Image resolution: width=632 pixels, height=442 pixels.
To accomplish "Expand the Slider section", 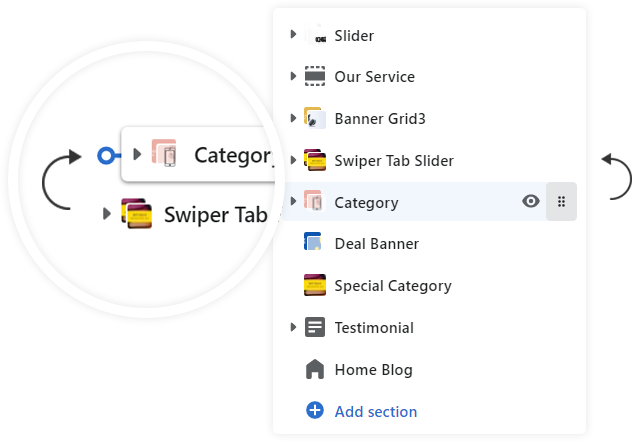I will pyautogui.click(x=293, y=35).
